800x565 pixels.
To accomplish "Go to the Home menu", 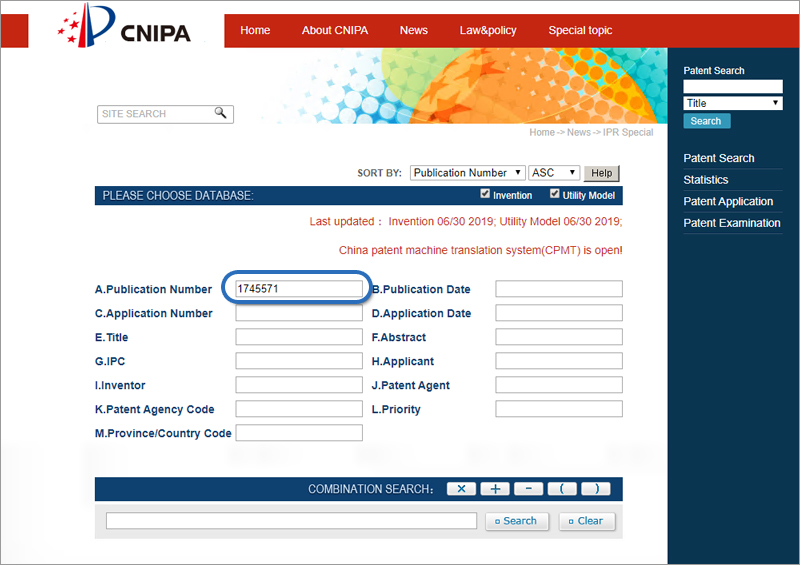I will (255, 31).
